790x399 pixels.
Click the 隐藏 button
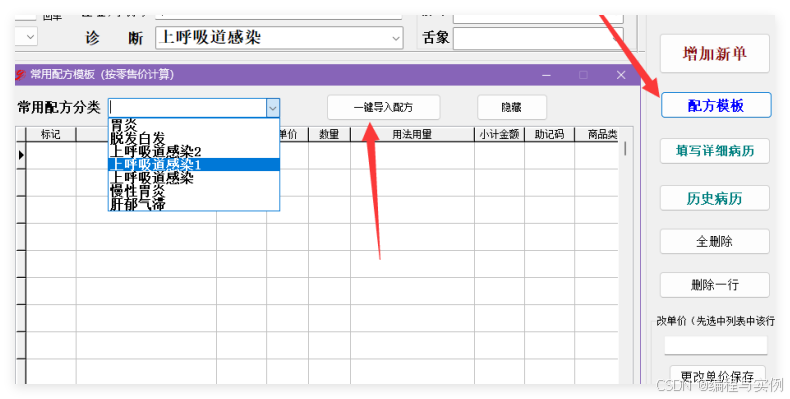[x=511, y=107]
